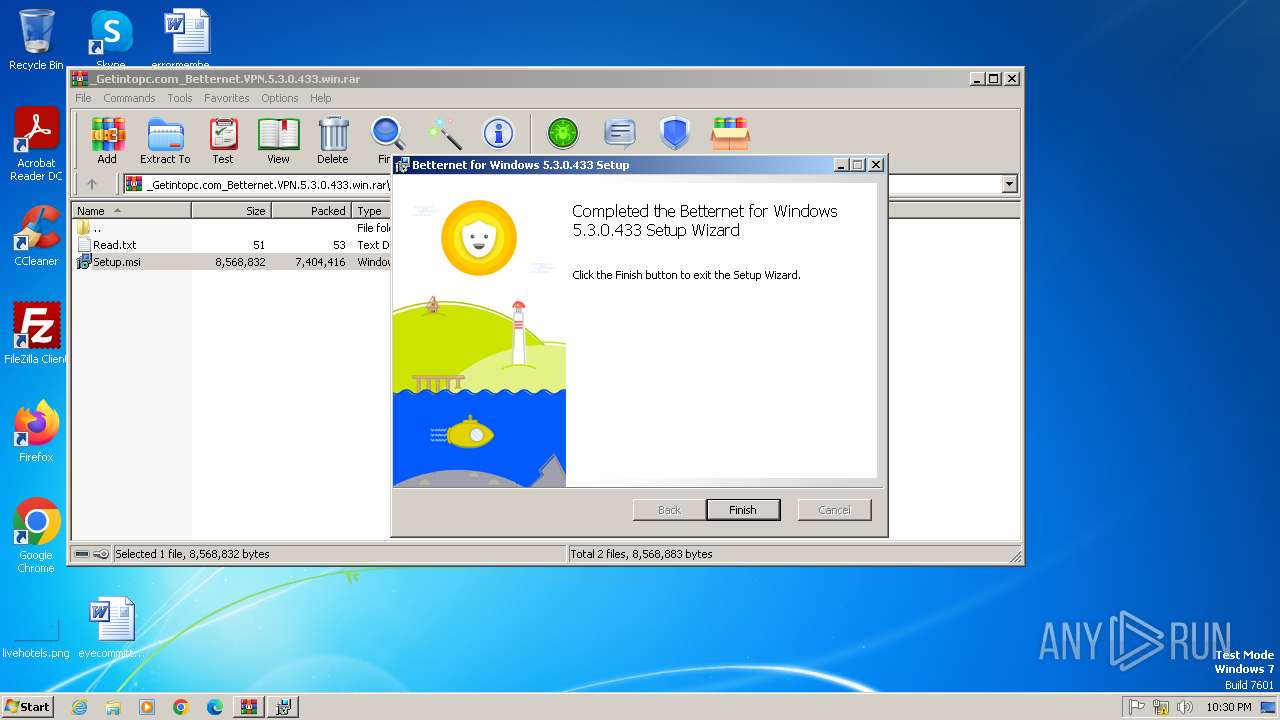This screenshot has width=1280, height=720.
Task: Sort files by Size column header
Action: (231, 211)
